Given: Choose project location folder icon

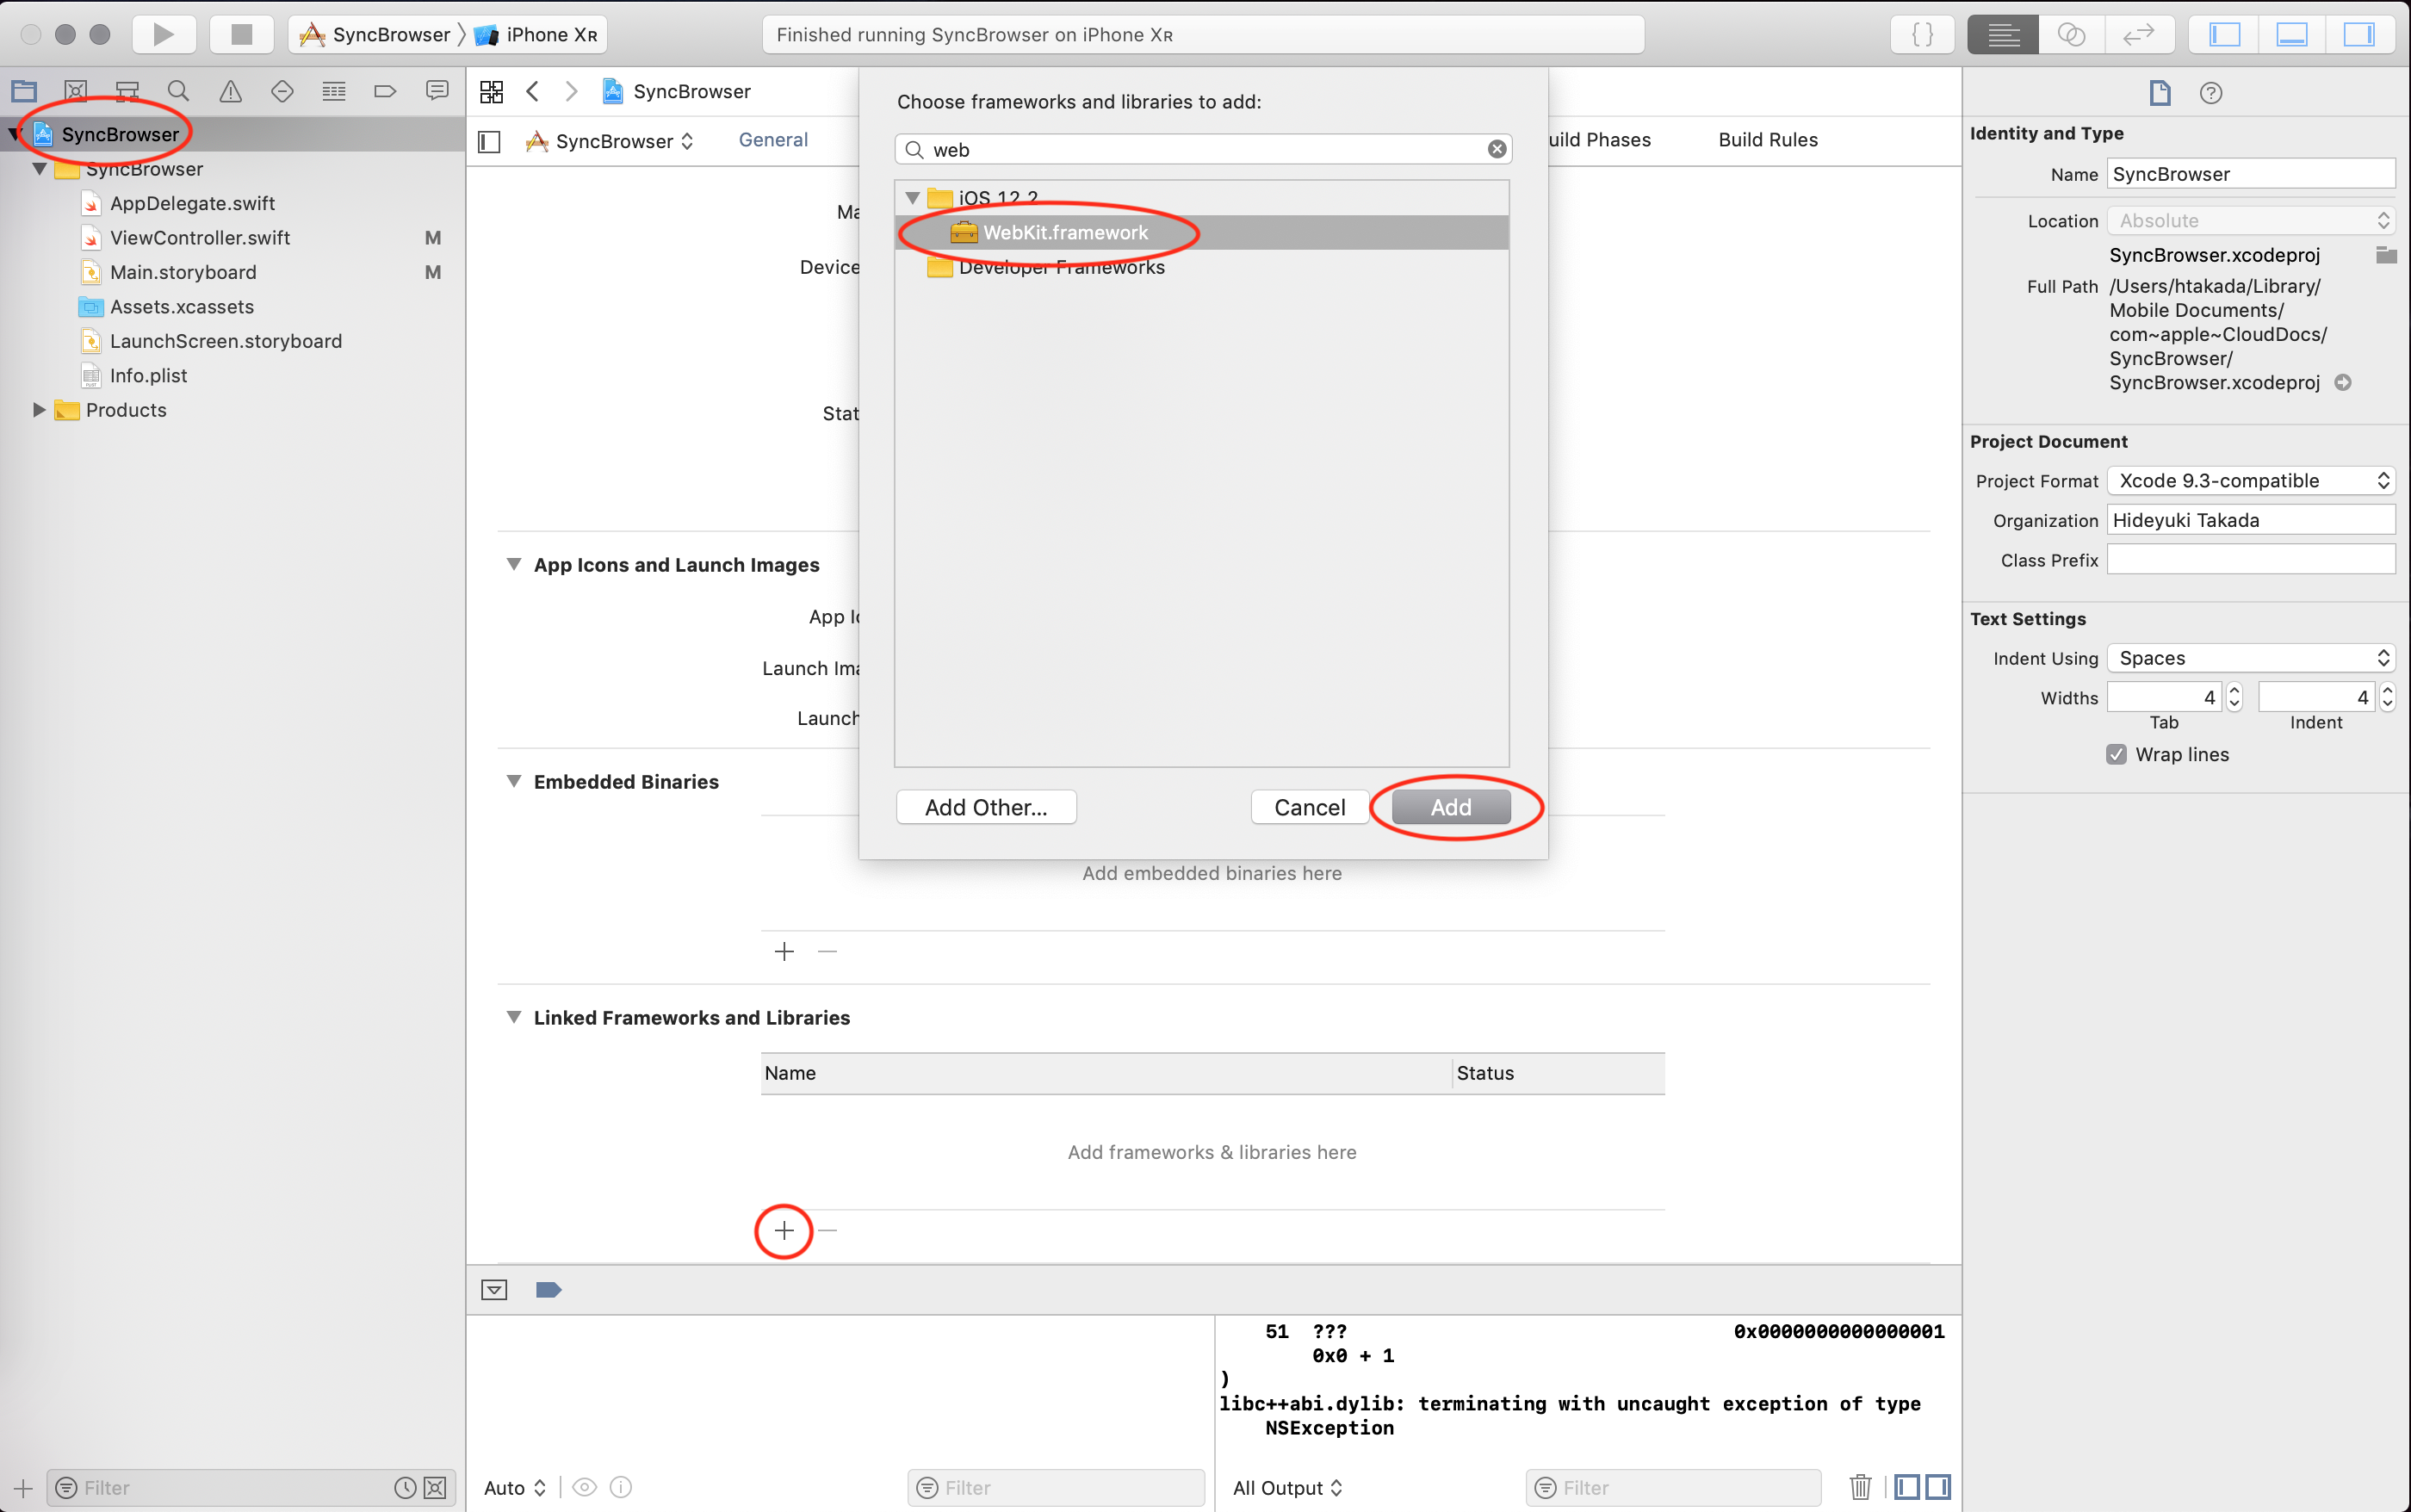Looking at the screenshot, I should [x=2386, y=255].
